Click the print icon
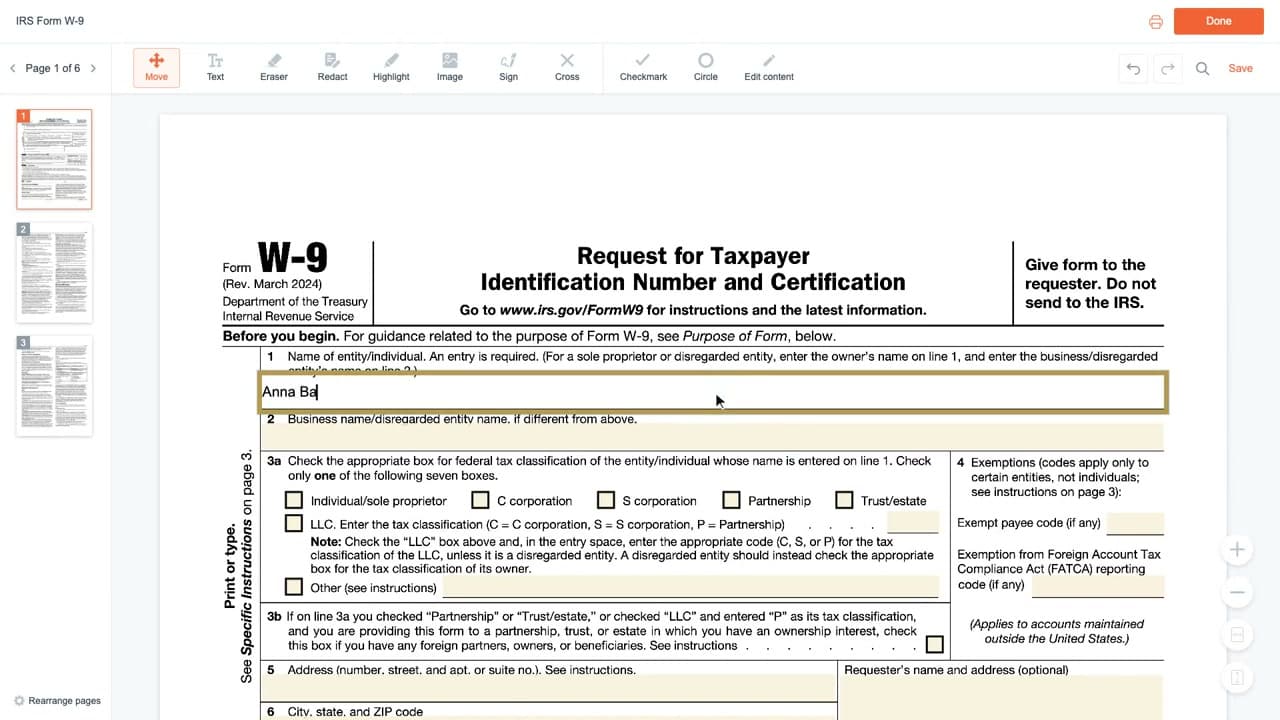Screen dimensions: 1280x720 click(1156, 21)
